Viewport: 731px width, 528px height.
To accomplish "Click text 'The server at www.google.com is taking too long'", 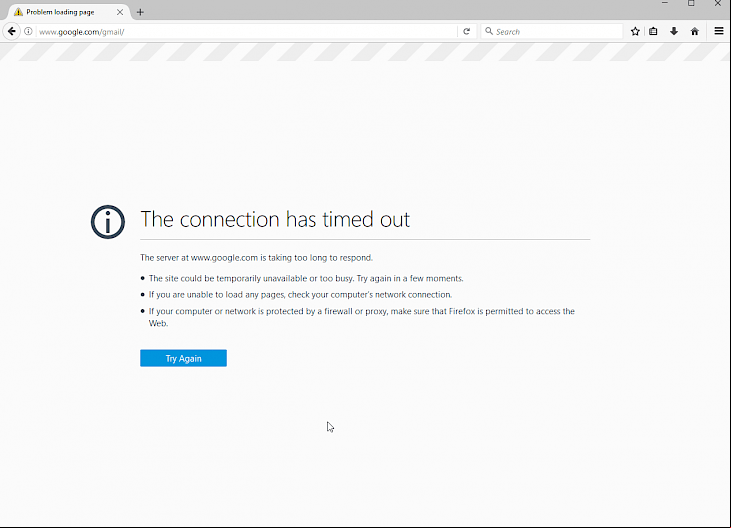I will point(256,258).
